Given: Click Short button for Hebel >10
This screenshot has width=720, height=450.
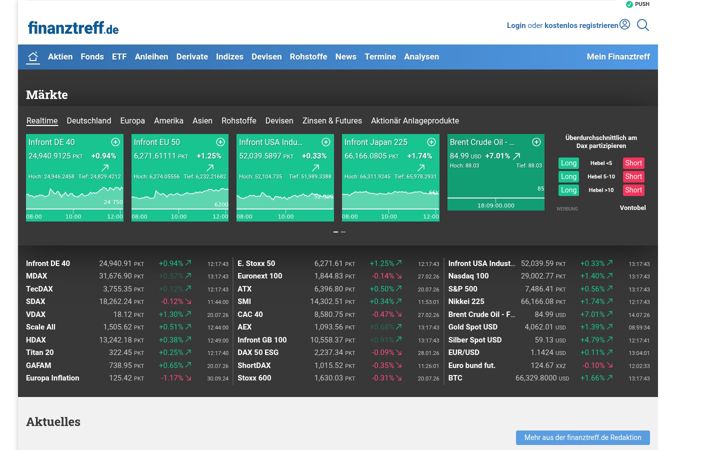Looking at the screenshot, I should point(633,190).
